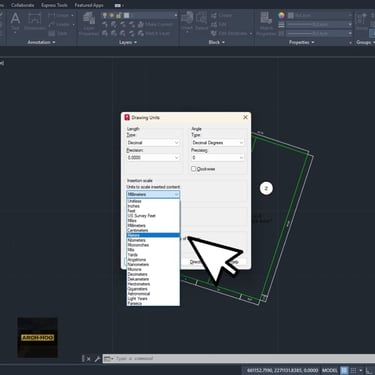The image size is (375, 375).
Task: Expand the Layers panel
Action: tap(128, 42)
